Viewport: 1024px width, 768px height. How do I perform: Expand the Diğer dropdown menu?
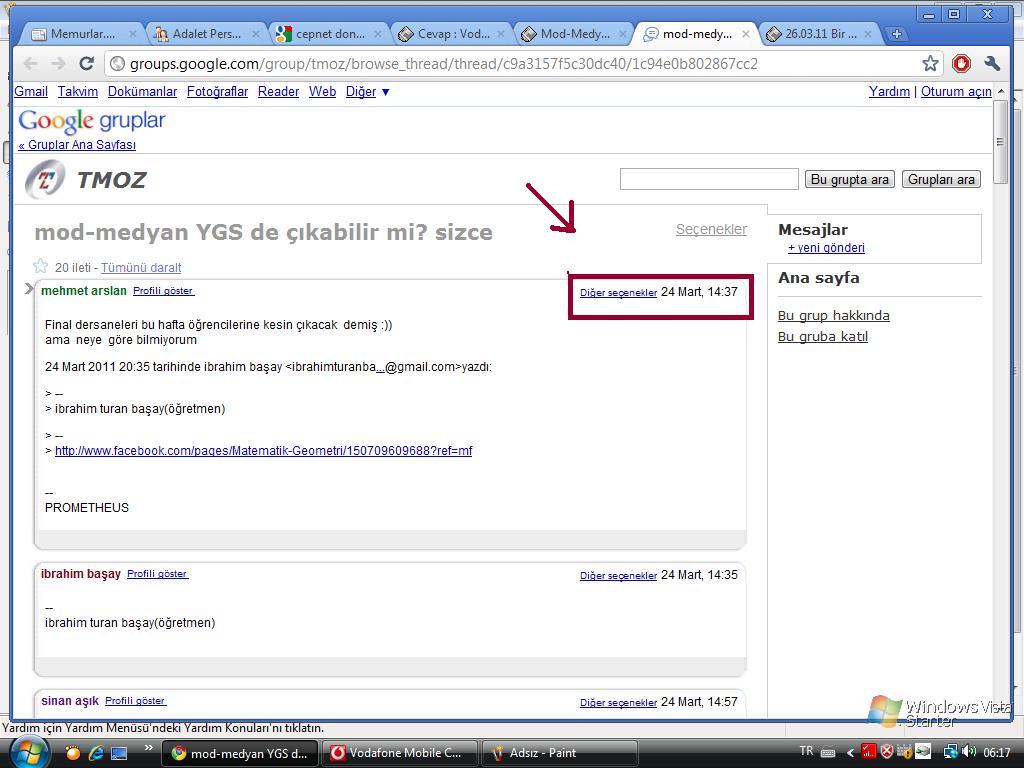coord(367,91)
